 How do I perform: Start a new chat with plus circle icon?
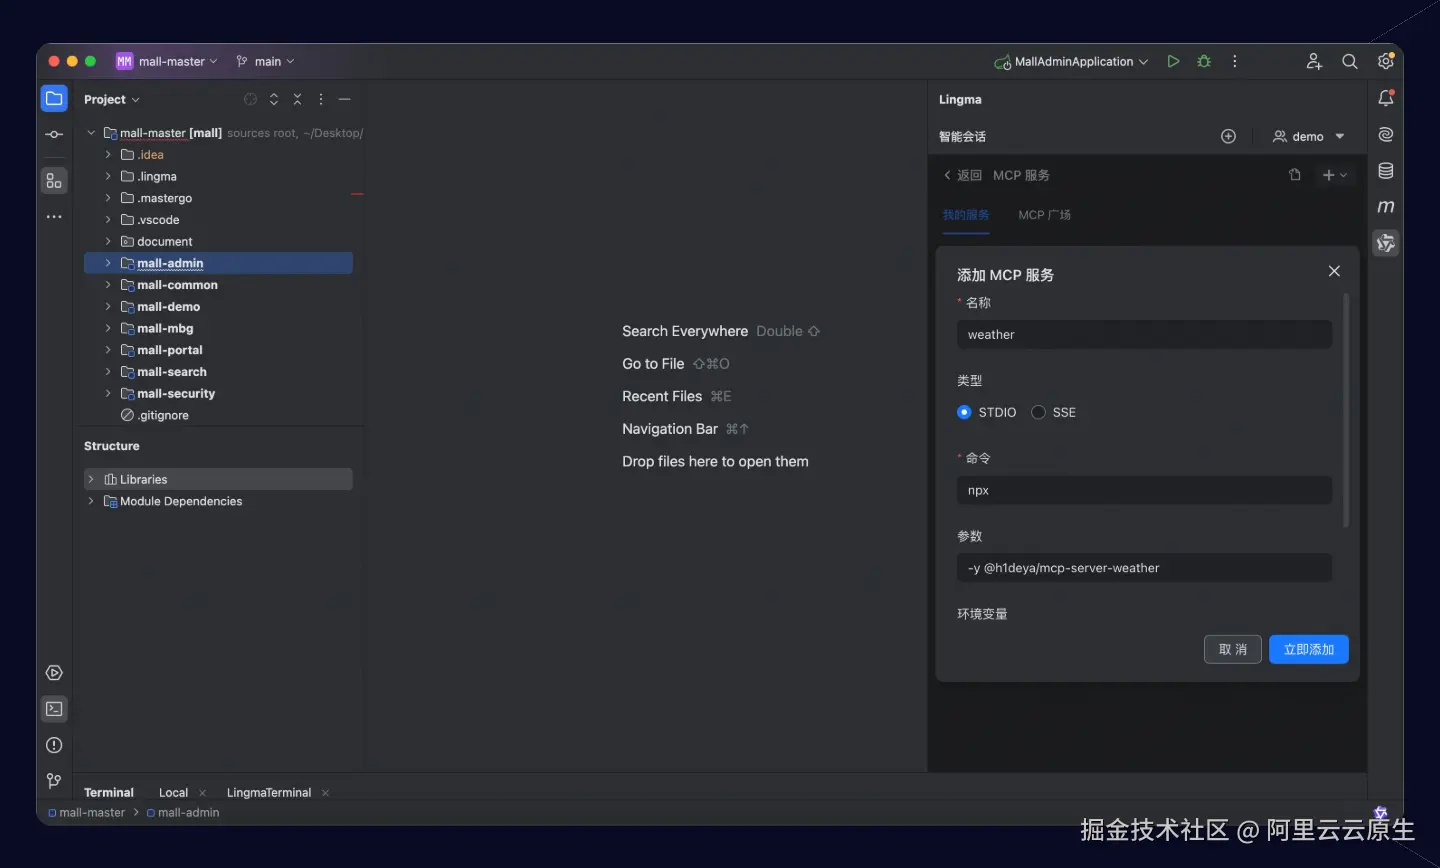click(1229, 136)
